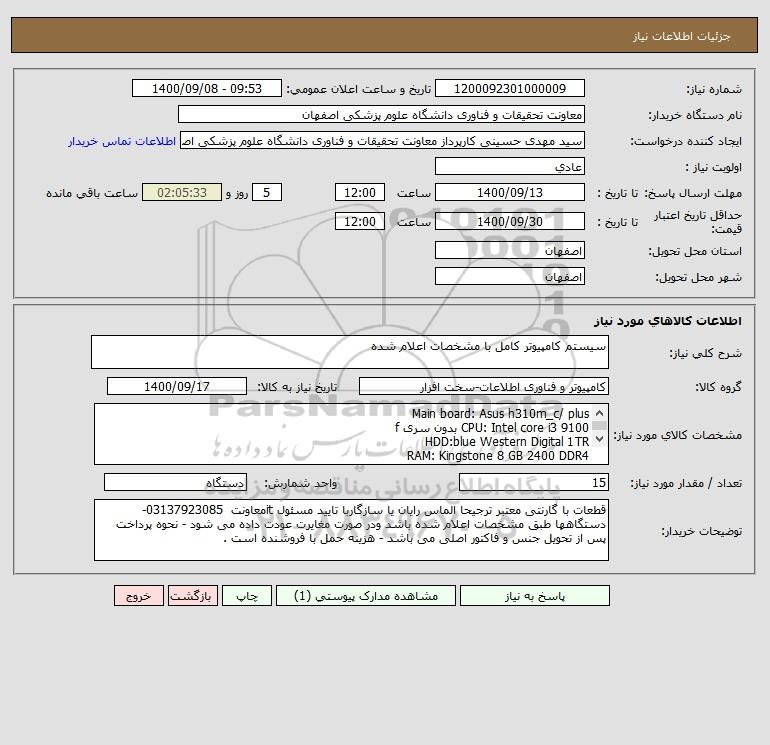Click the buyer notes text area
770x745 pixels.
tap(351, 530)
